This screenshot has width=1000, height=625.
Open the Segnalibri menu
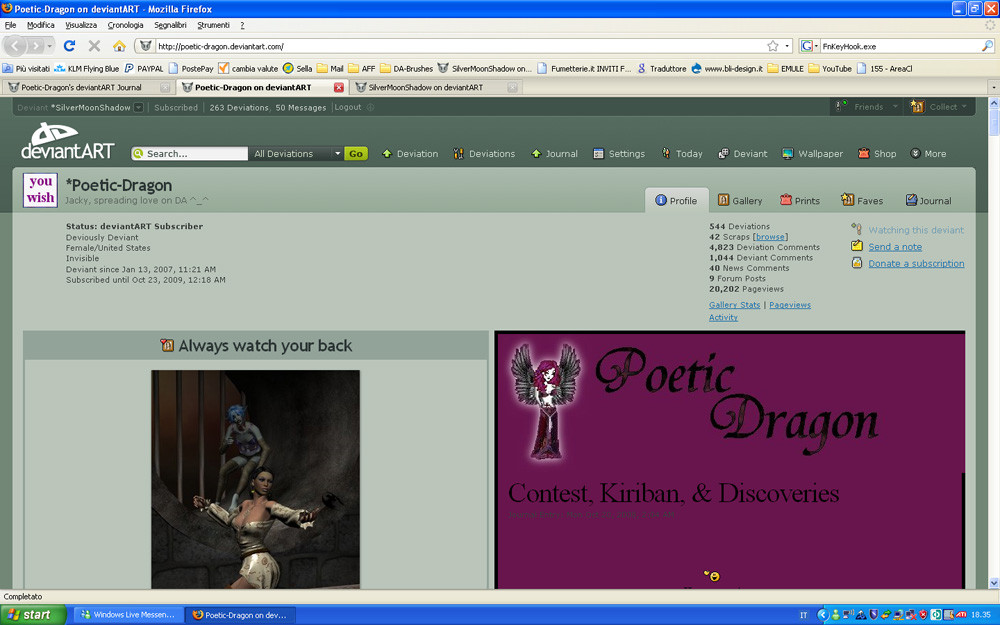170,25
